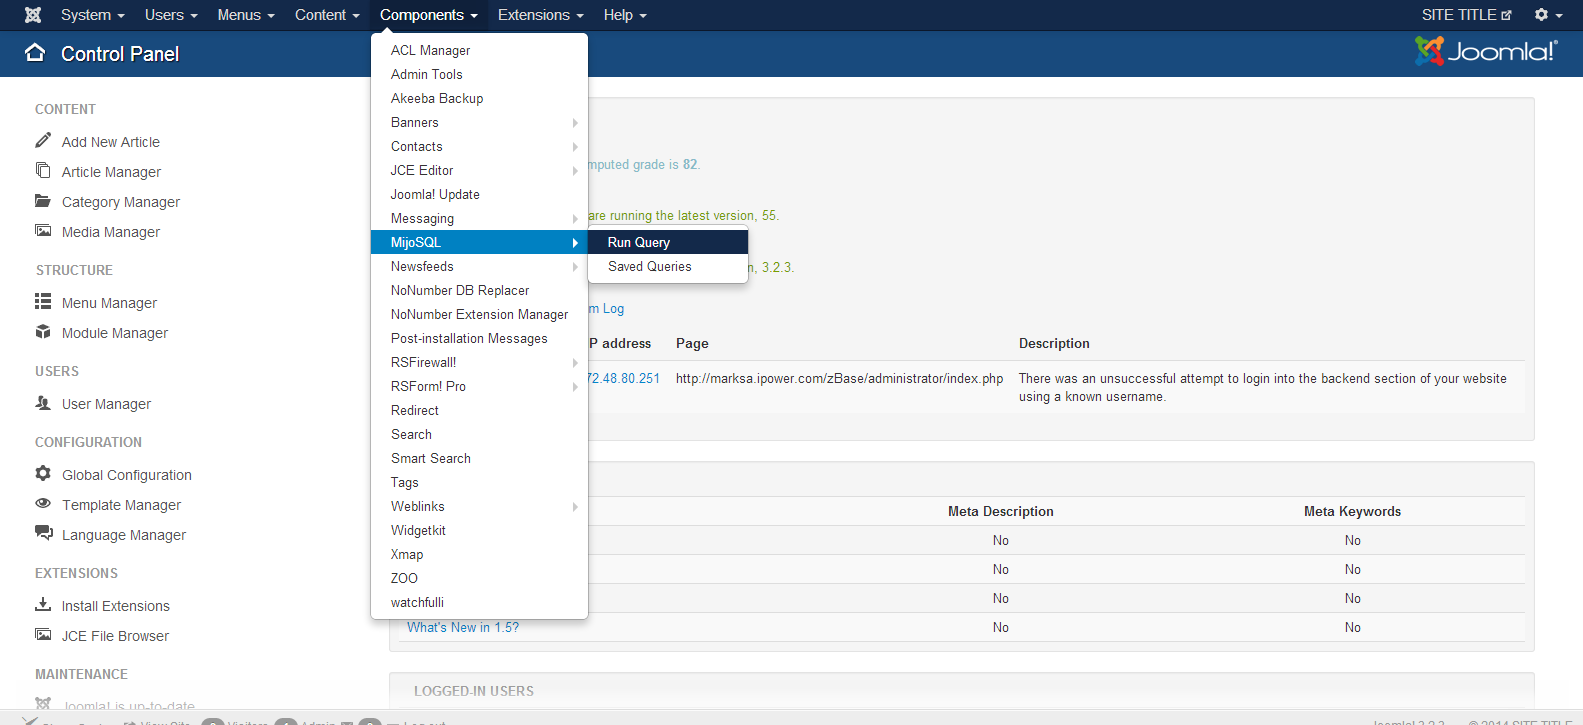Select the highlighted MijoSQL menu entry
This screenshot has width=1583, height=725.
coord(479,242)
